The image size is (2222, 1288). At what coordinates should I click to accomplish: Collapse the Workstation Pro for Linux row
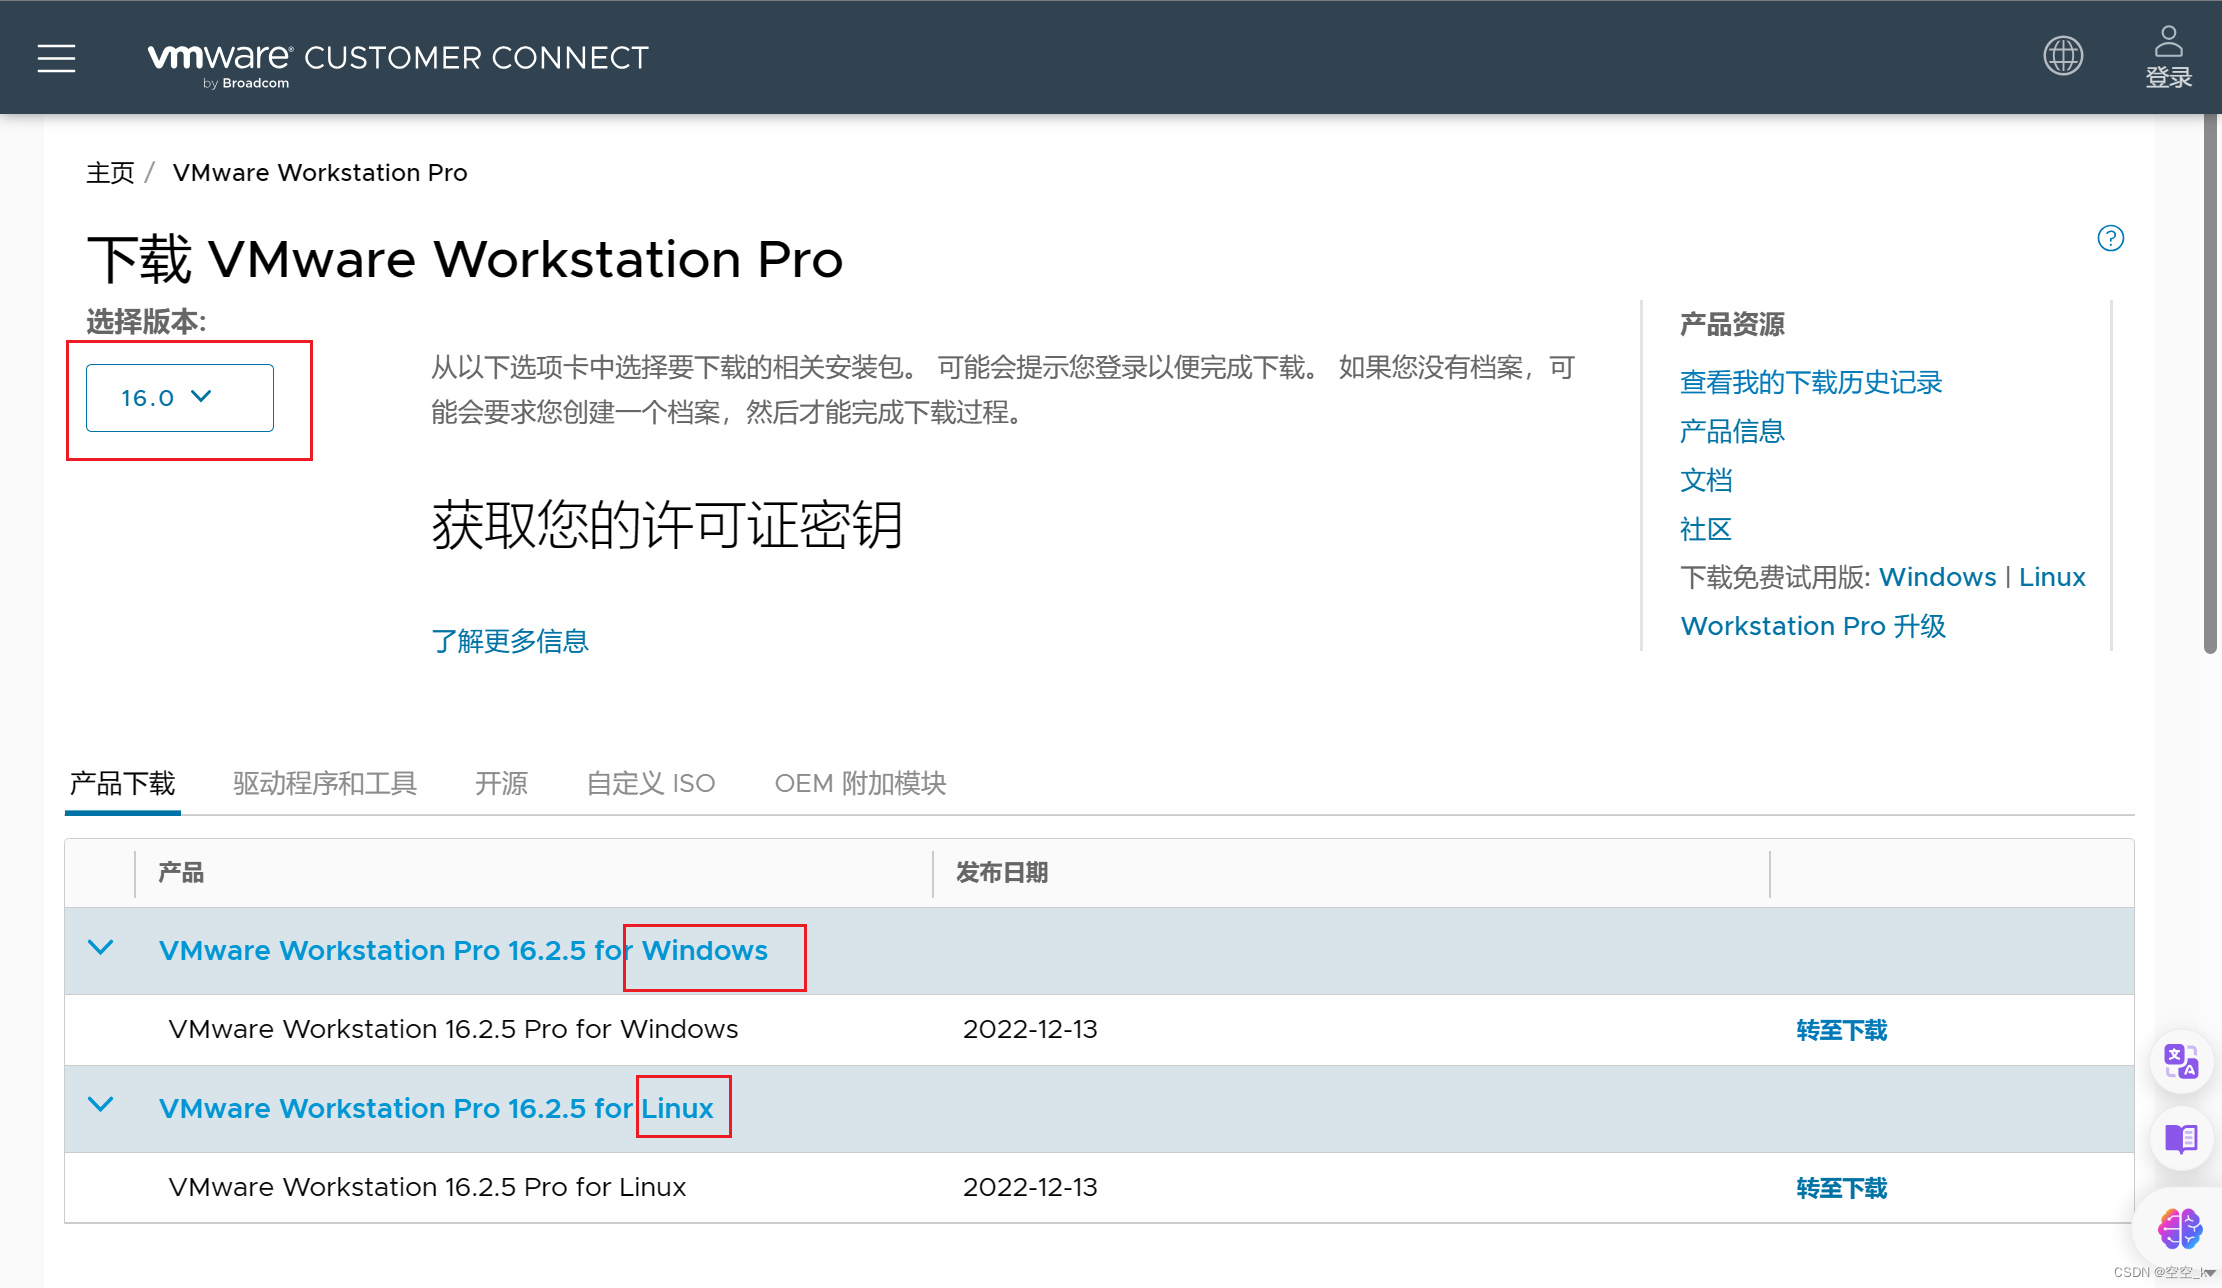tap(101, 1105)
